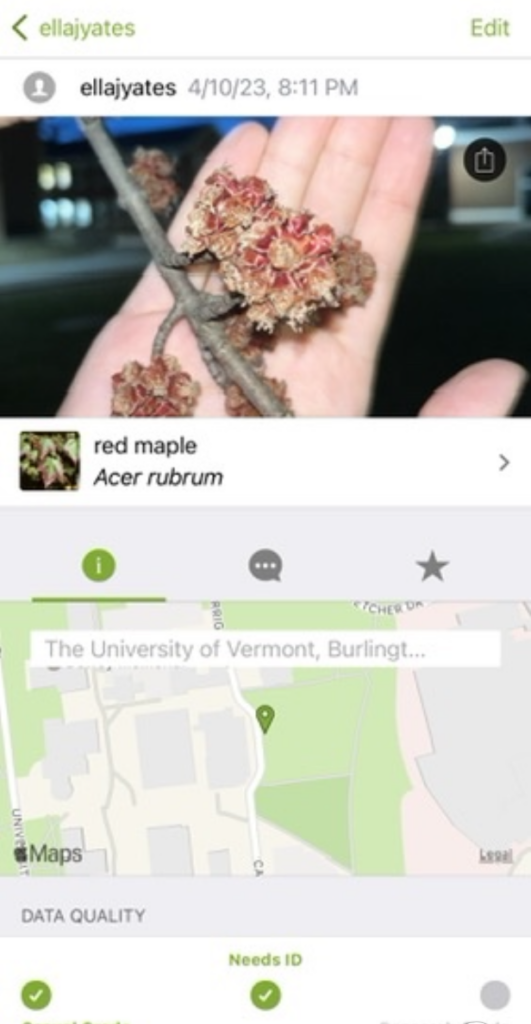Select the info tab icon
This screenshot has width=531, height=1024.
coord(99,566)
